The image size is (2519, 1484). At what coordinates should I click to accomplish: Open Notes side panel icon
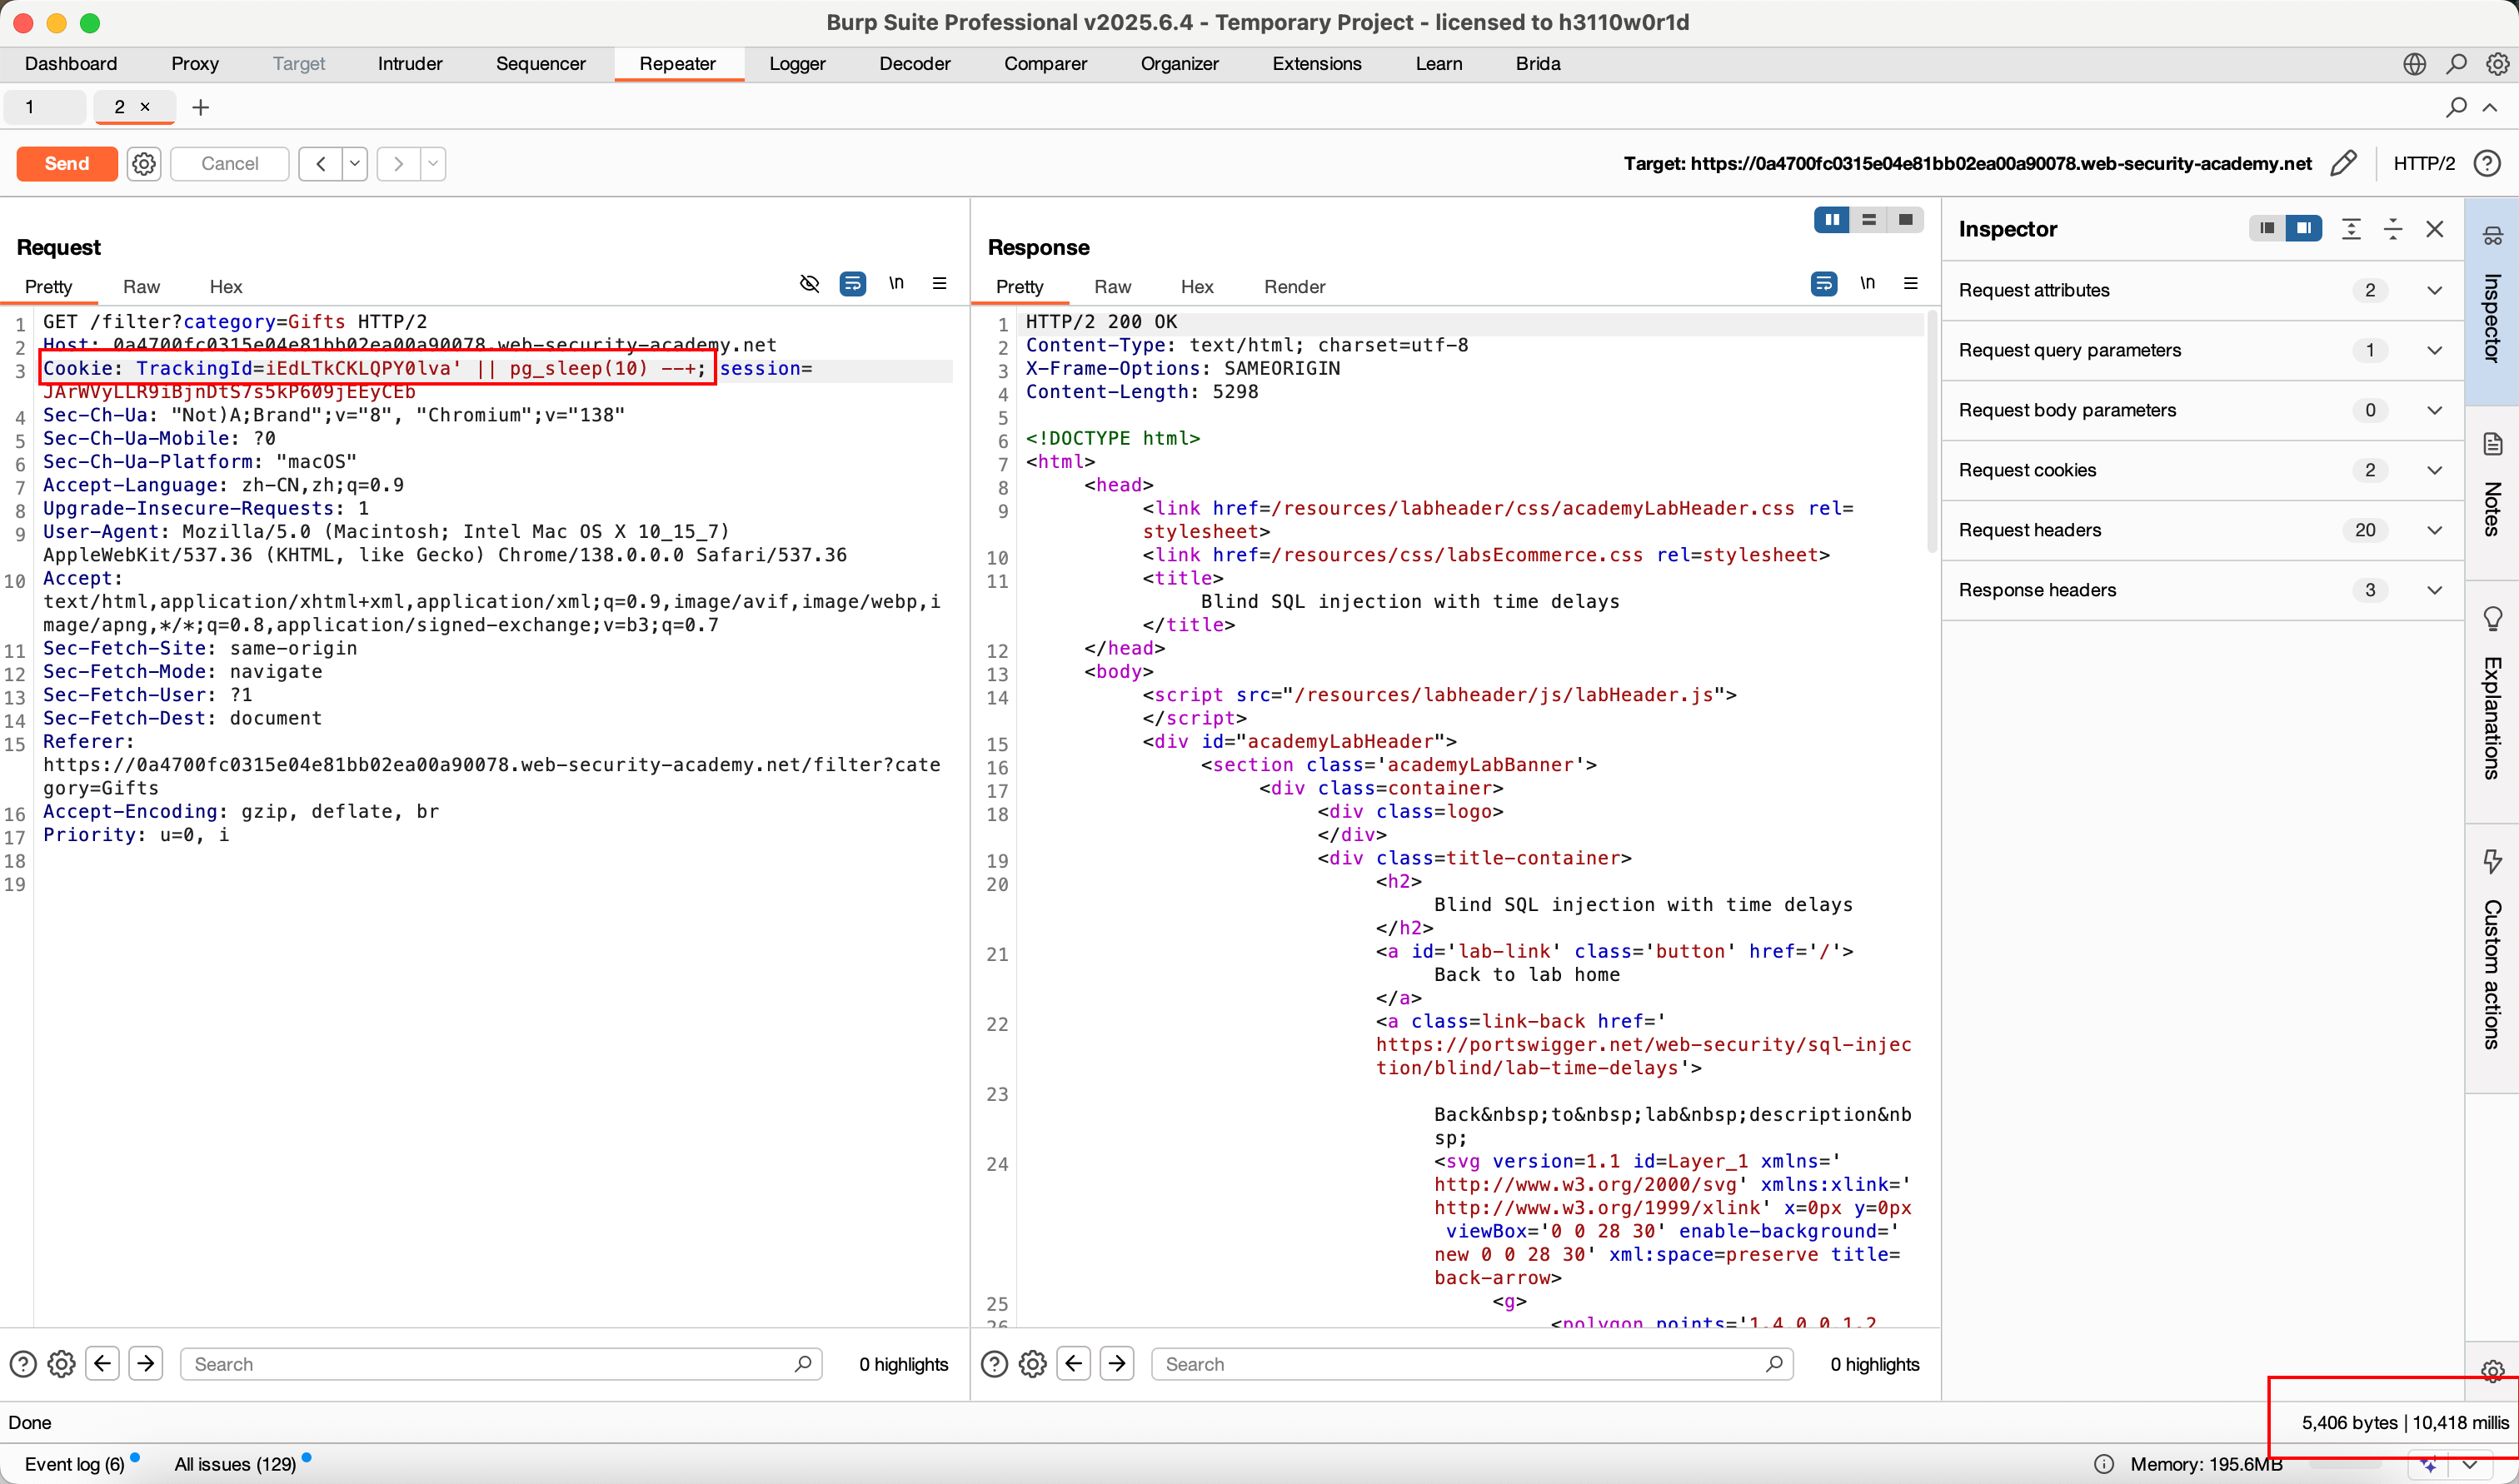coord(2492,444)
